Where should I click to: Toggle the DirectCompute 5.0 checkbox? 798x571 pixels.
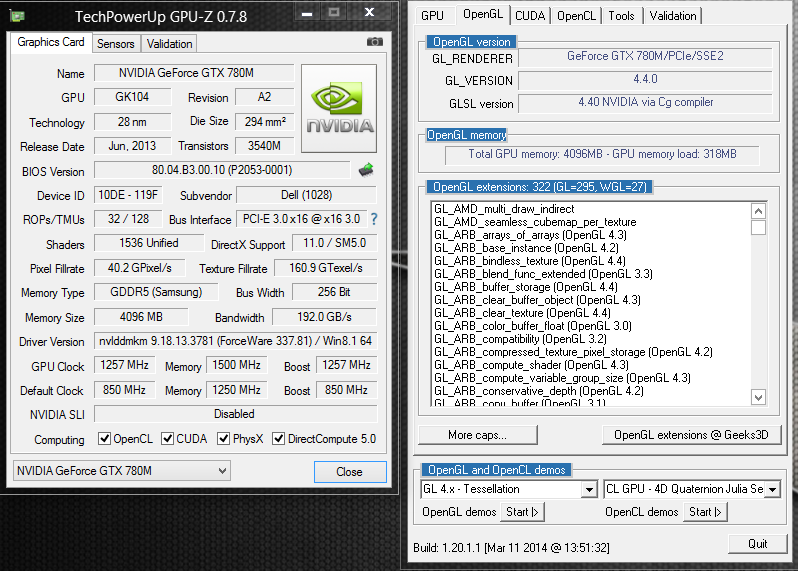tap(278, 439)
